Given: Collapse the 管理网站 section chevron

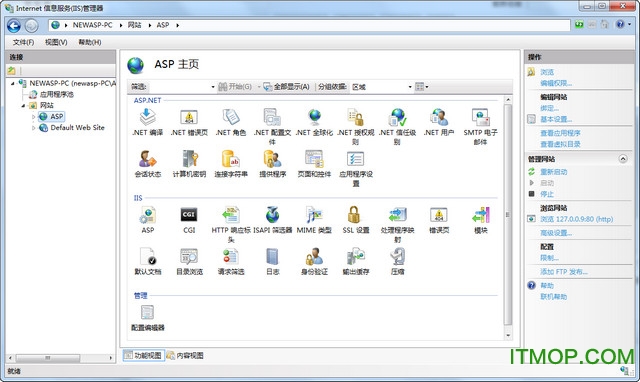Looking at the screenshot, I should pyautogui.click(x=623, y=159).
